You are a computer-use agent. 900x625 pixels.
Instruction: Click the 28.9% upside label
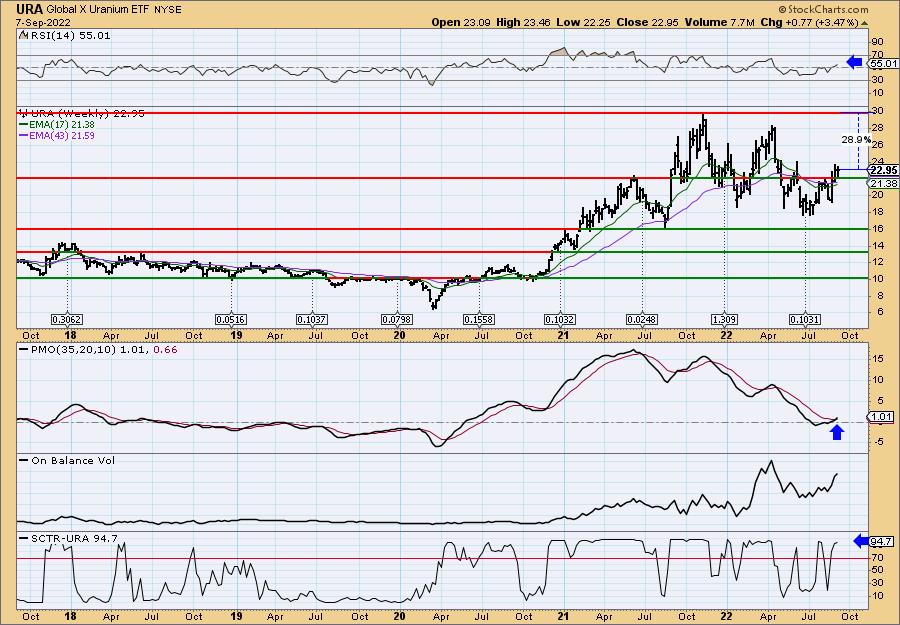point(856,139)
